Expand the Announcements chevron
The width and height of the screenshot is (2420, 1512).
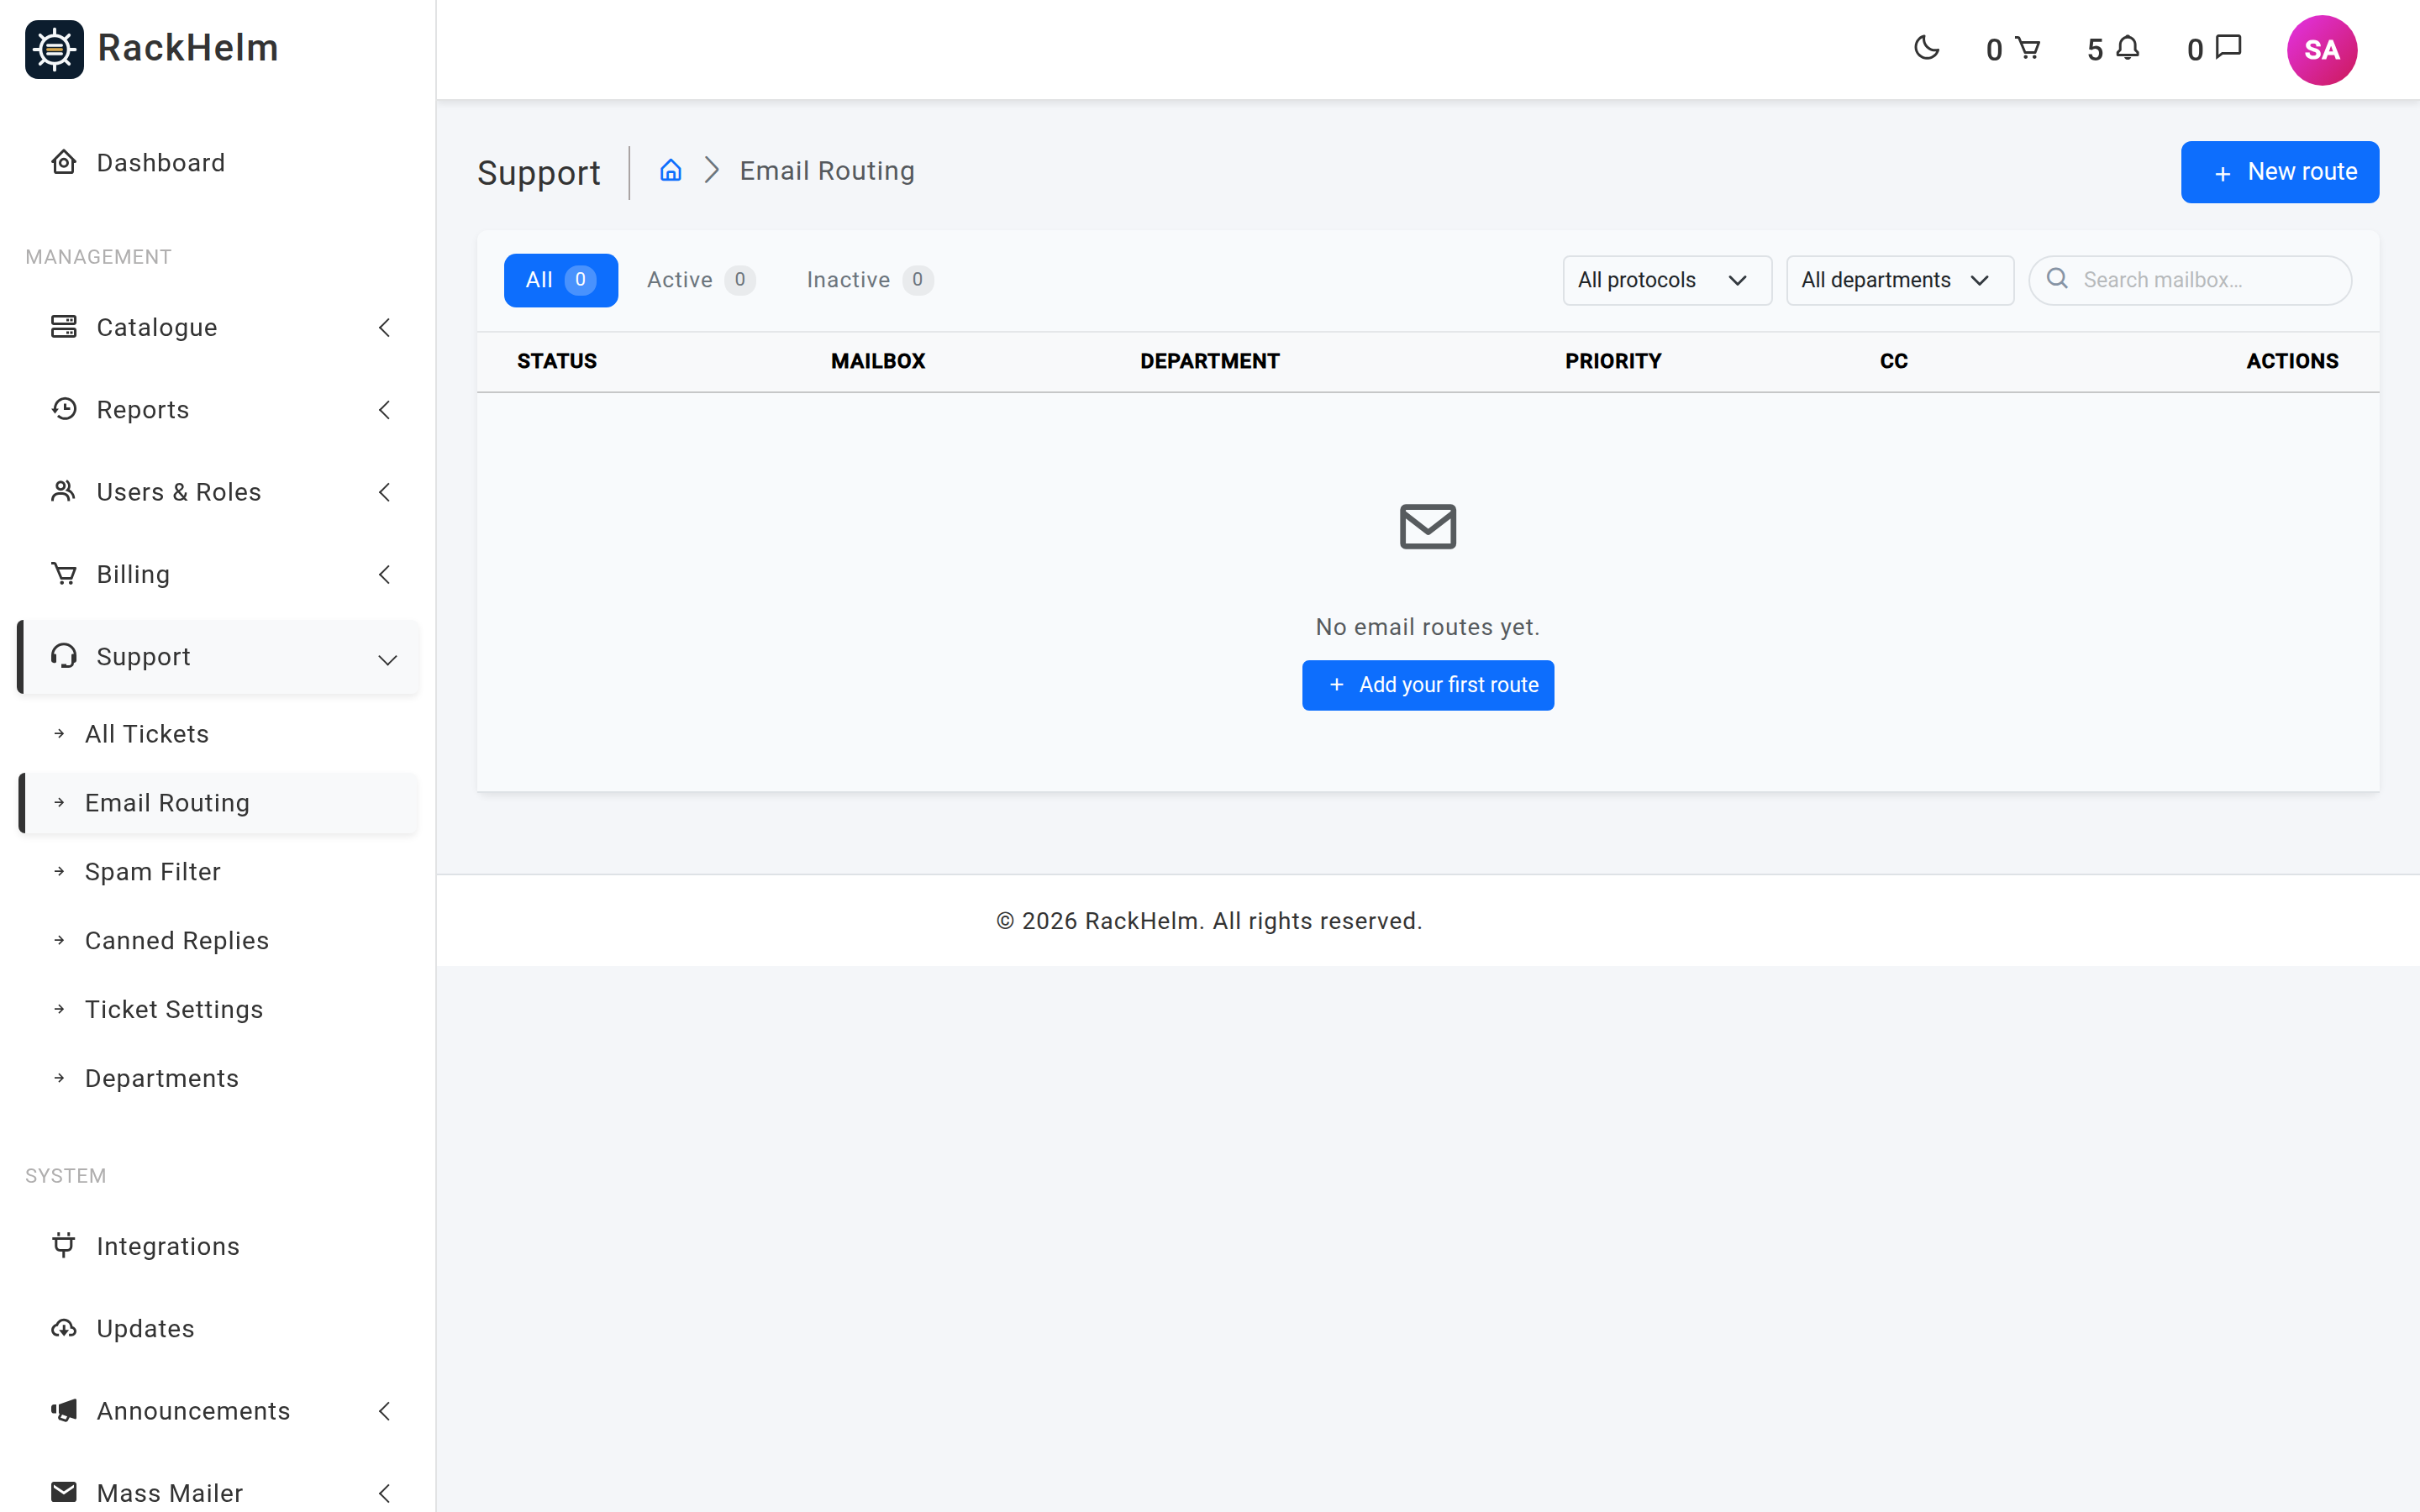[384, 1410]
